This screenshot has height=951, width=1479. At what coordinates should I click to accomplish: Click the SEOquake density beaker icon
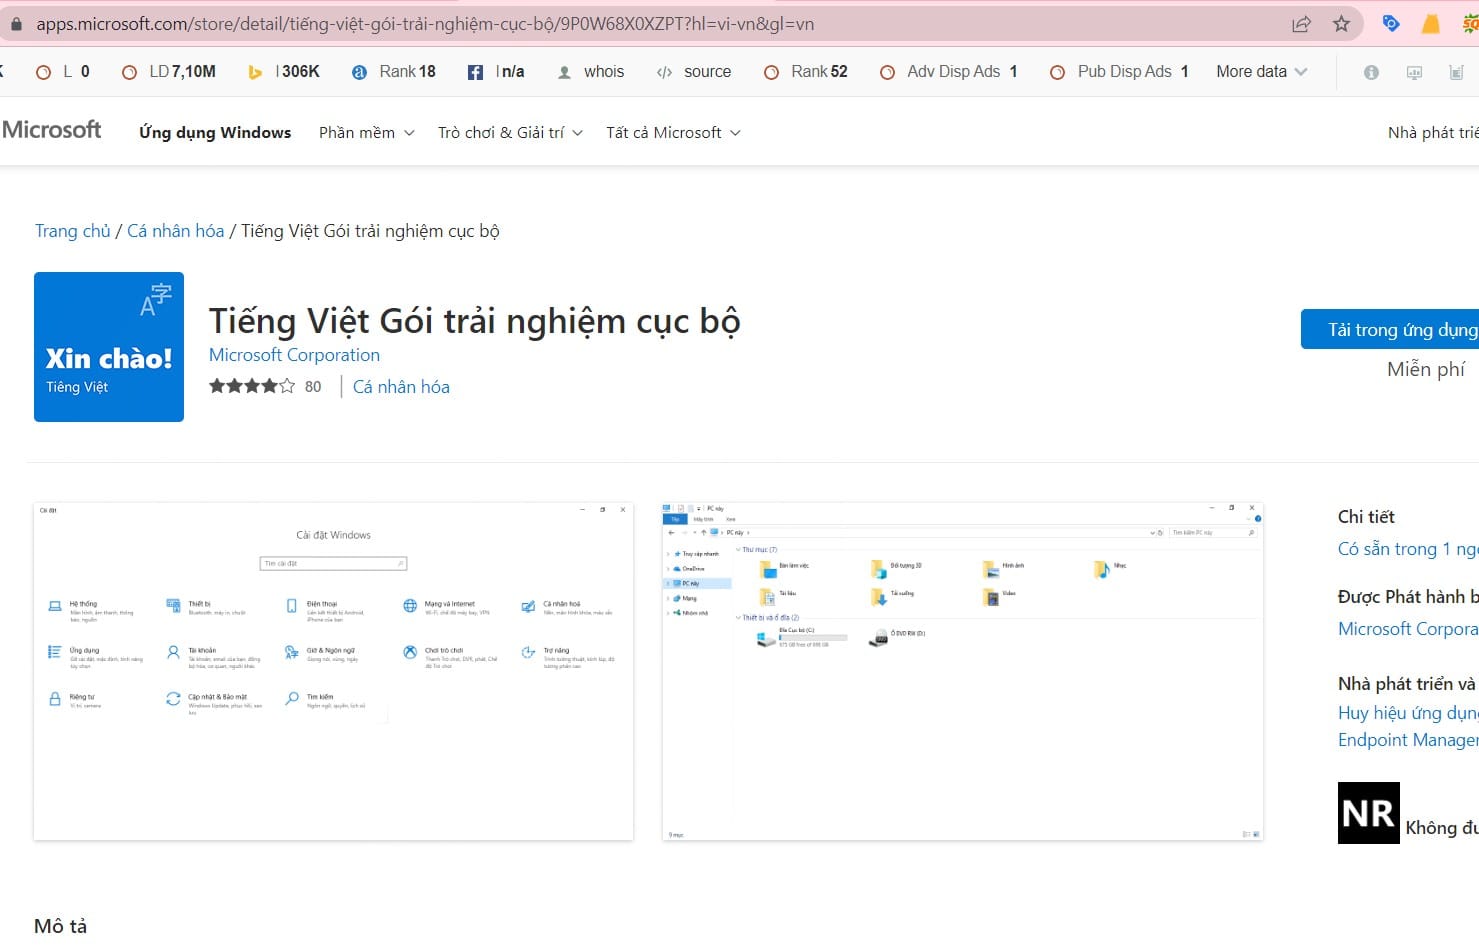coord(1456,72)
